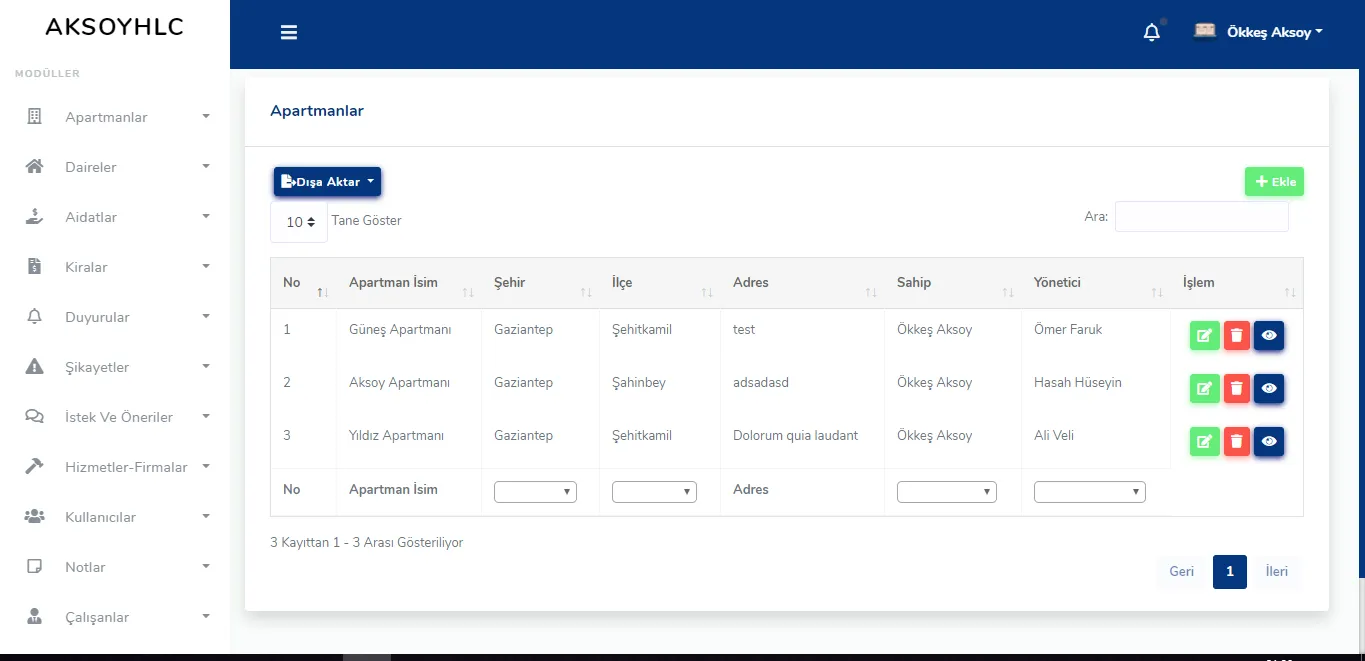Image resolution: width=1365 pixels, height=661 pixels.
Task: Expand the Kiralar sidebar menu
Action: [x=115, y=267]
